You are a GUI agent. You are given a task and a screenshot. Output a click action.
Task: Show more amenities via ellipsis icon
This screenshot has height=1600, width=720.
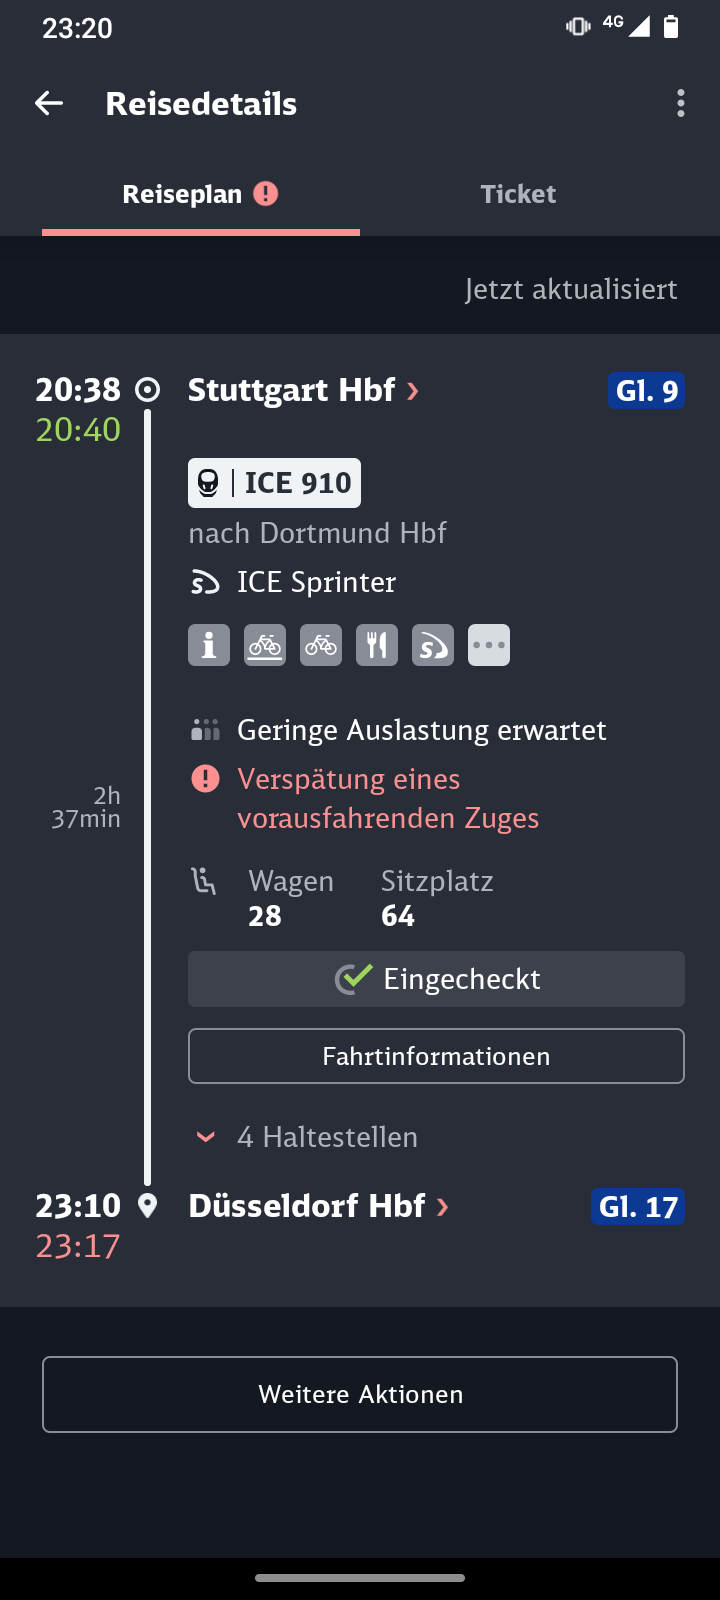[x=489, y=645]
